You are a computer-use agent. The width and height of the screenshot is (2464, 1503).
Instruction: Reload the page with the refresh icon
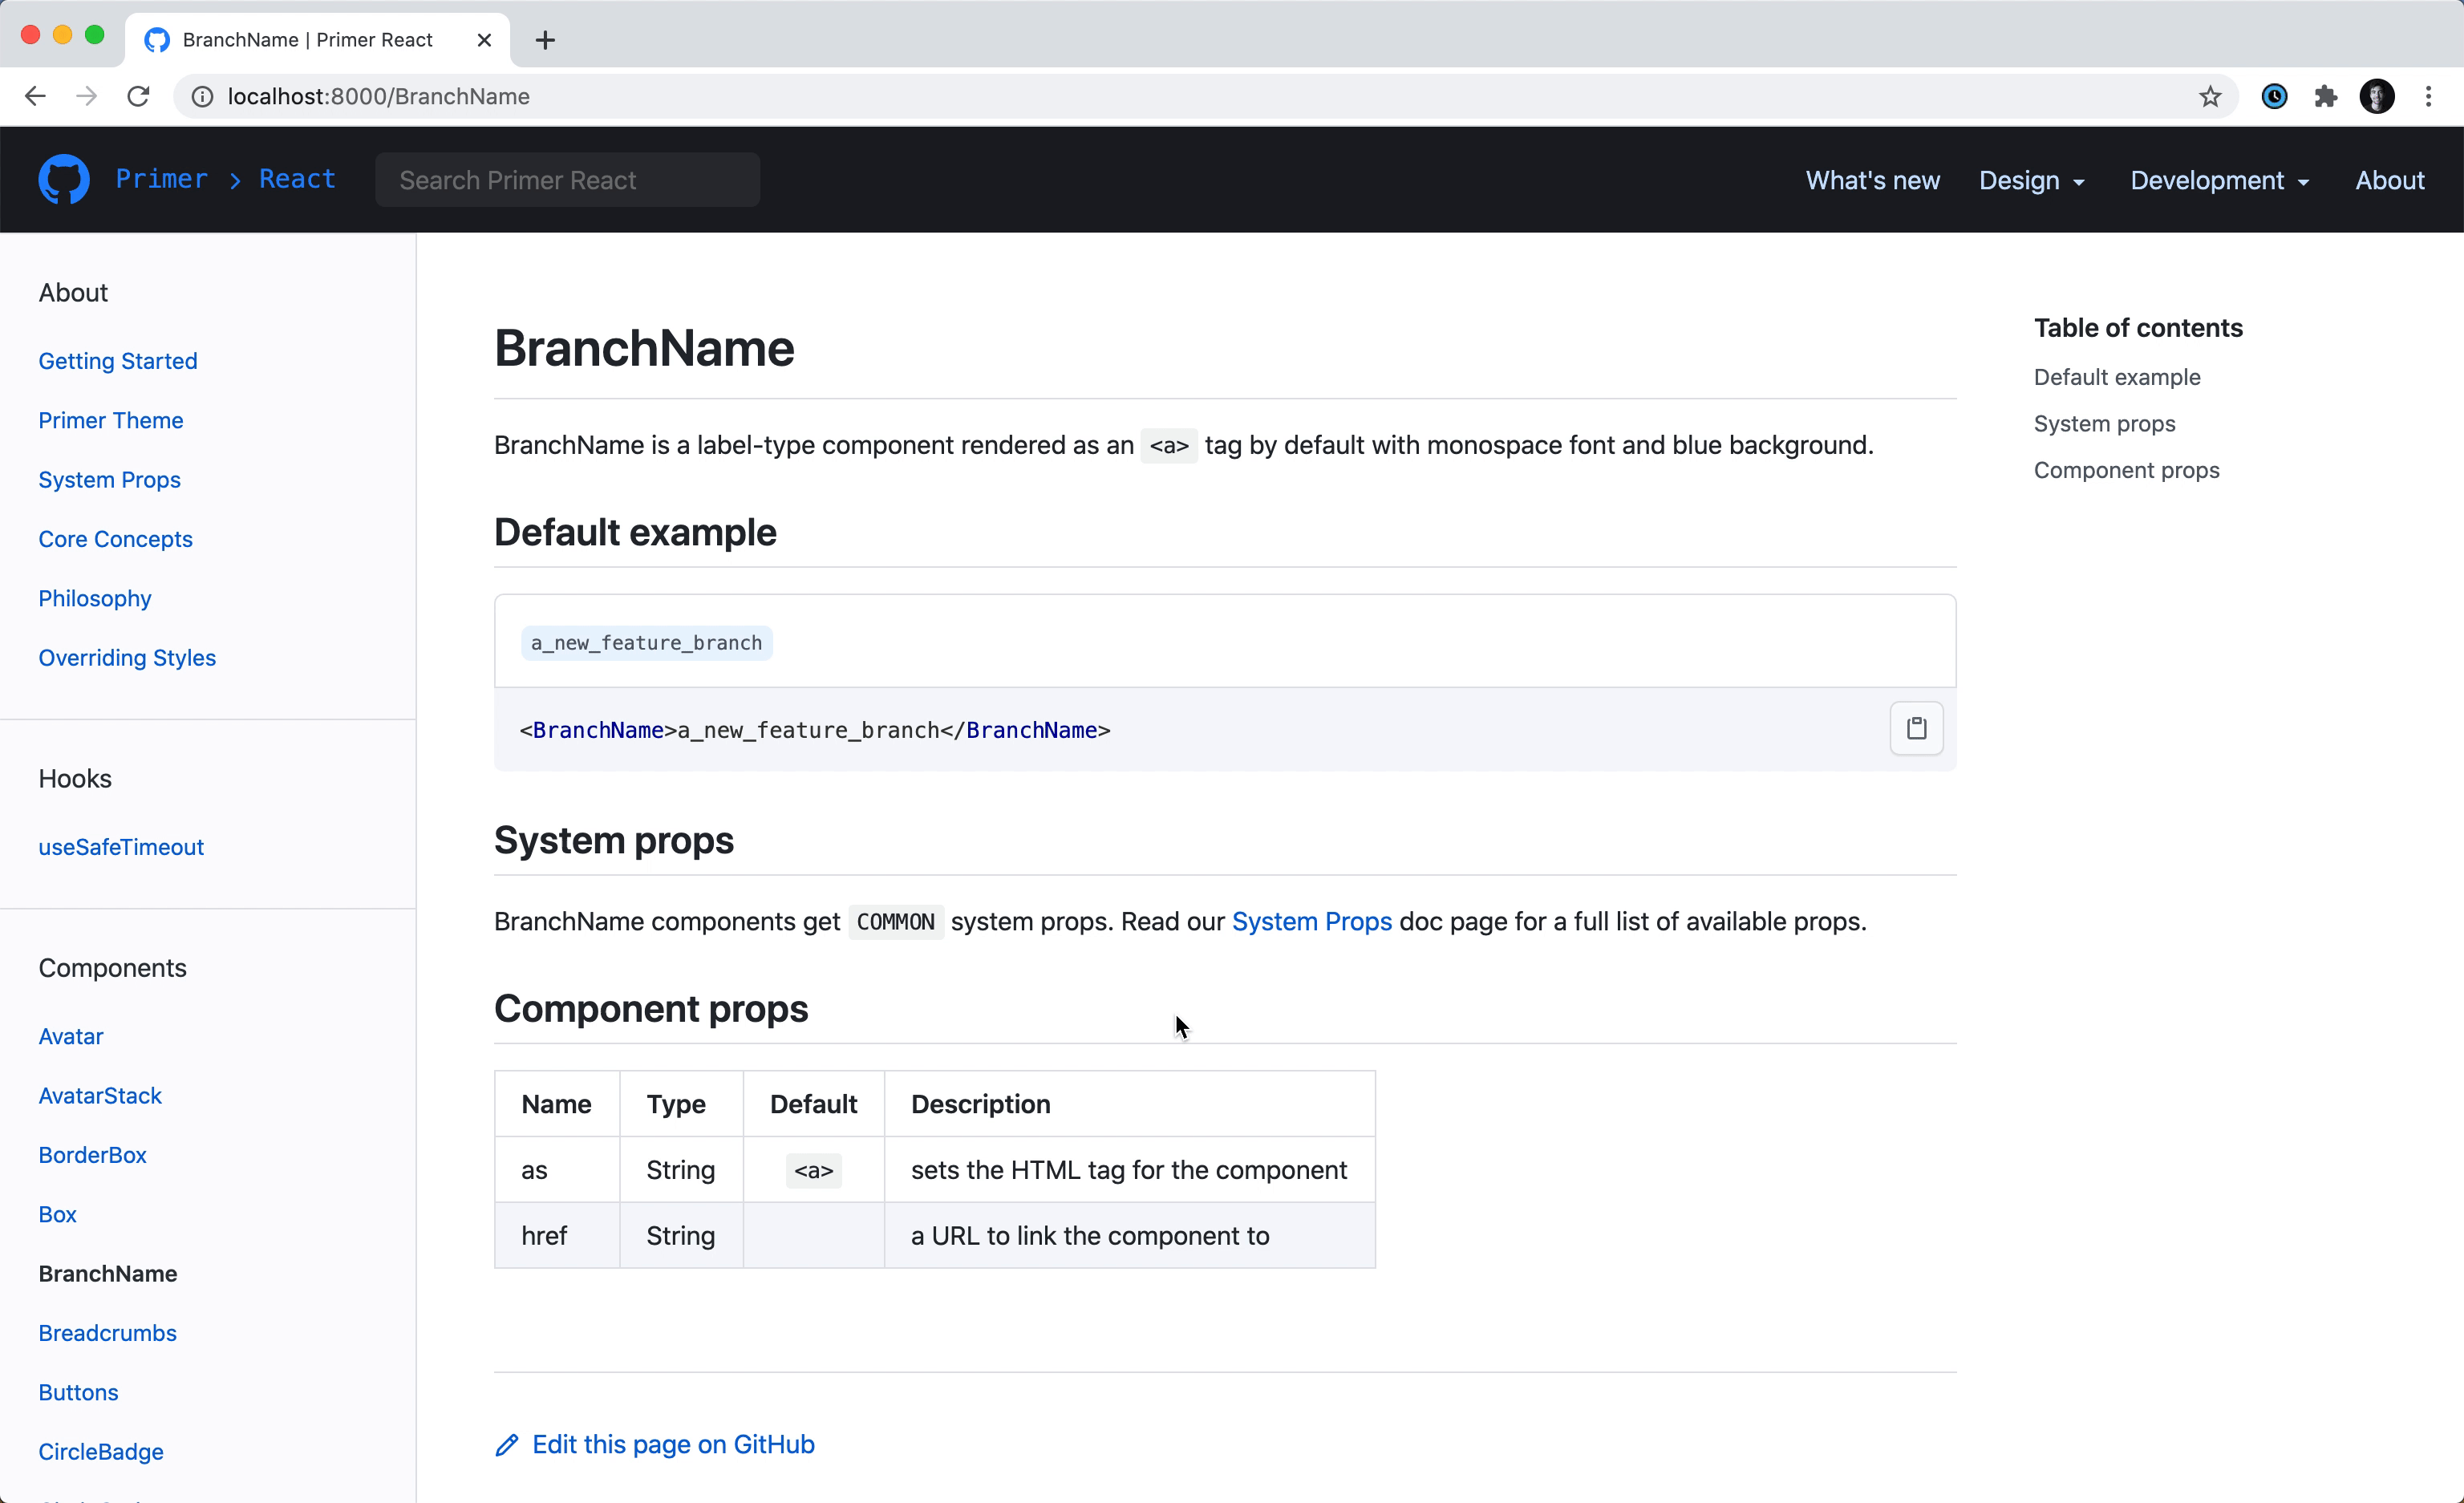pos(138,96)
